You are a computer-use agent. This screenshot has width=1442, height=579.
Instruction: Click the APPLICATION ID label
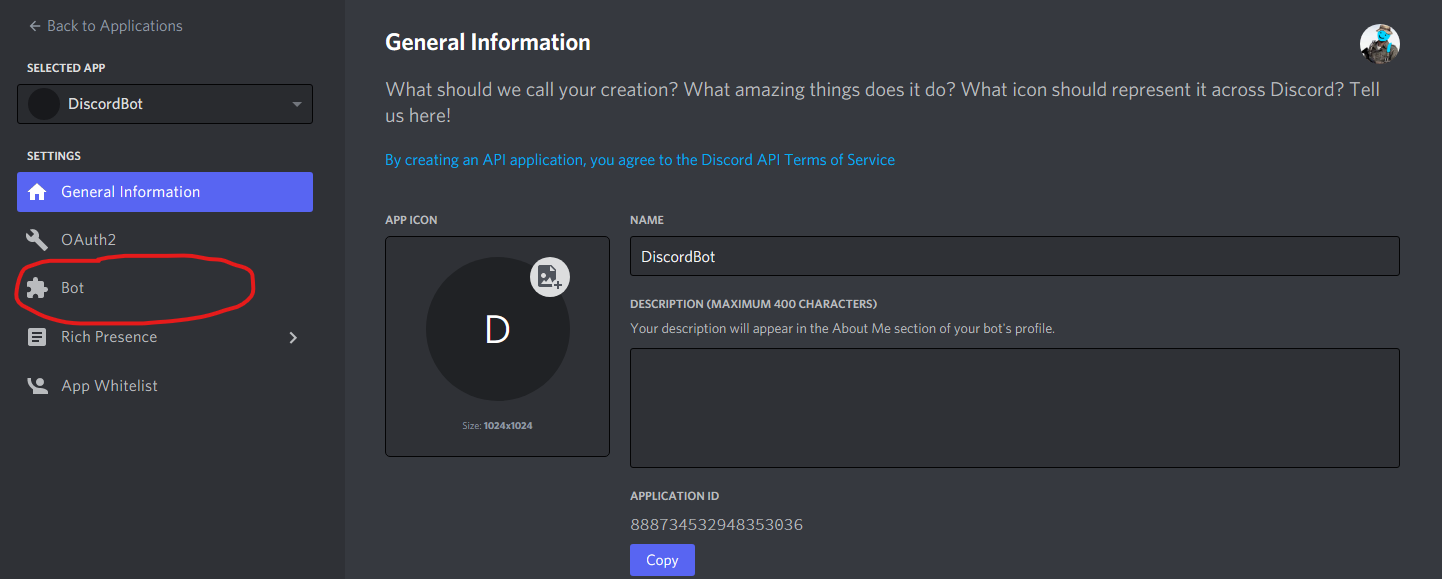pos(674,496)
